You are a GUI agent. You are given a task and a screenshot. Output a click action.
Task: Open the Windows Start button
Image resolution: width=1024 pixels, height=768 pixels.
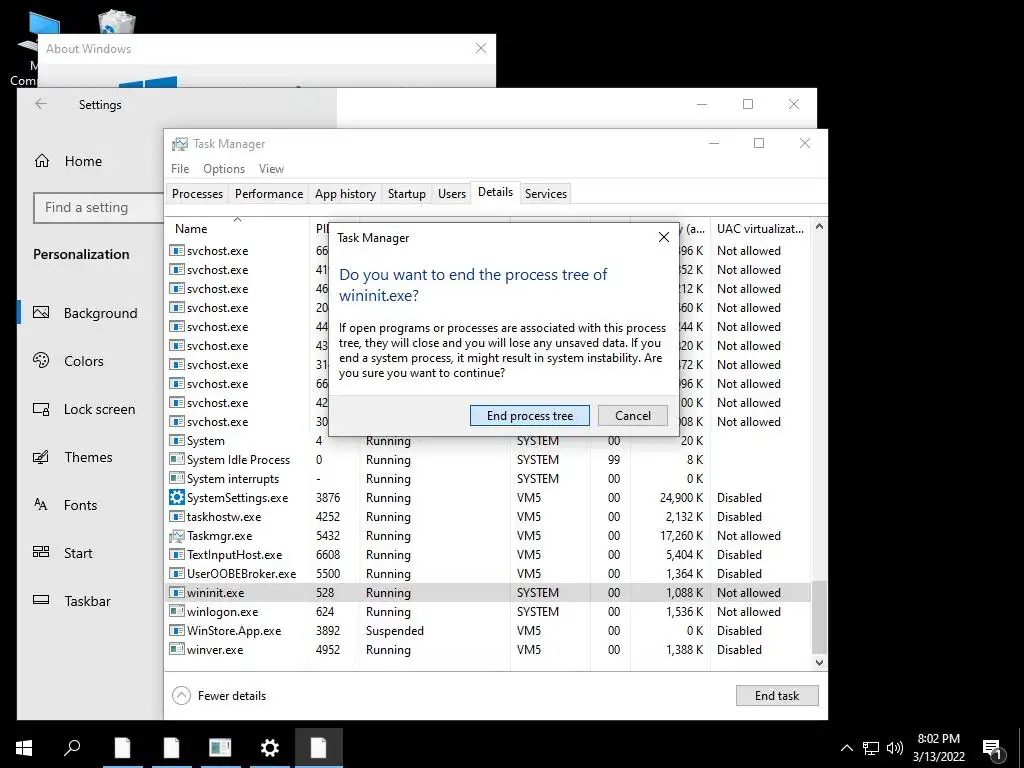[24, 748]
